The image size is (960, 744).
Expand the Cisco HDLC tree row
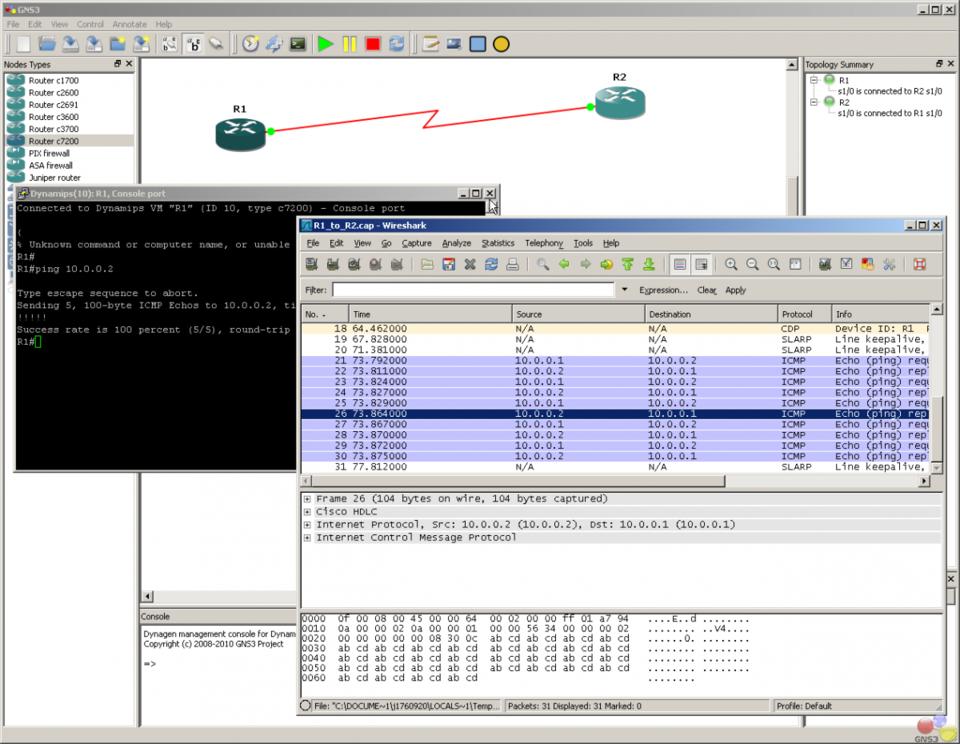pos(307,512)
